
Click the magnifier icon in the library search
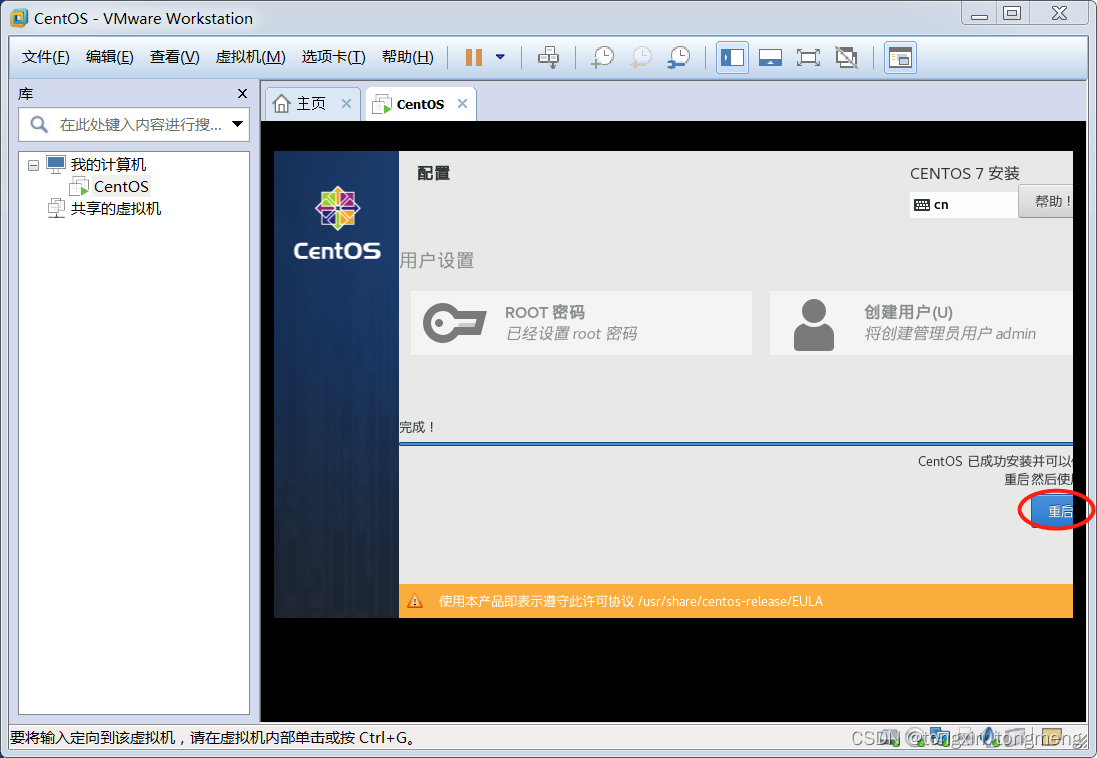tap(39, 125)
